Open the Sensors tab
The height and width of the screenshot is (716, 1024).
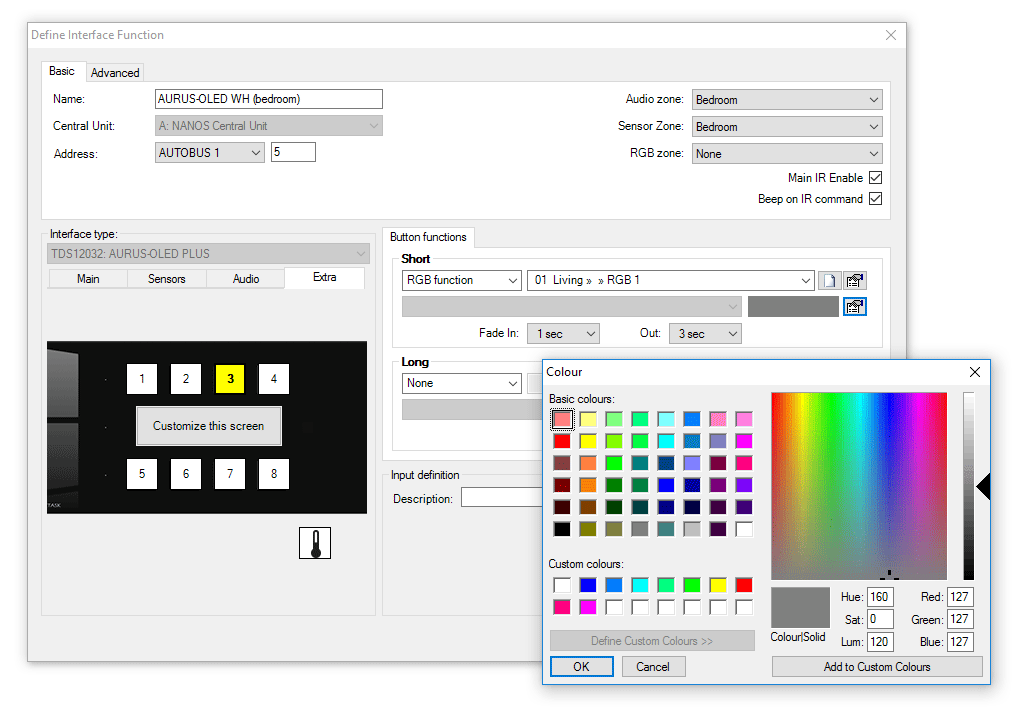pyautogui.click(x=167, y=279)
